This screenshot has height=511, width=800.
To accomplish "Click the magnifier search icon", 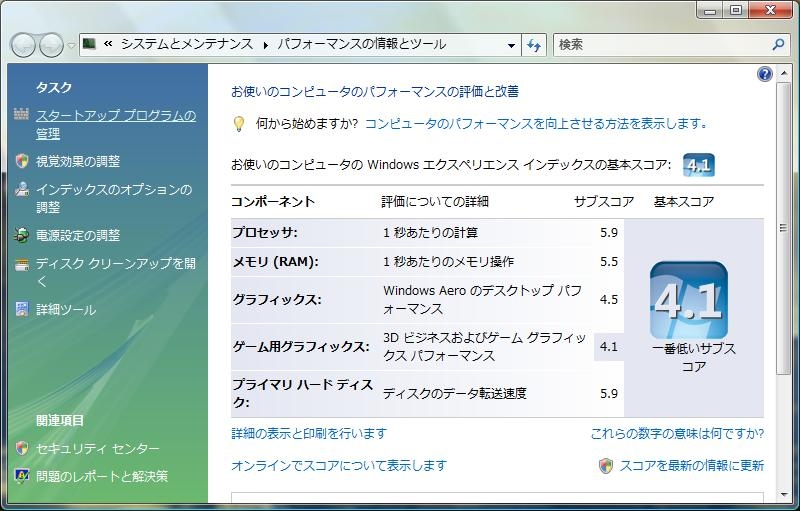I will click(779, 45).
